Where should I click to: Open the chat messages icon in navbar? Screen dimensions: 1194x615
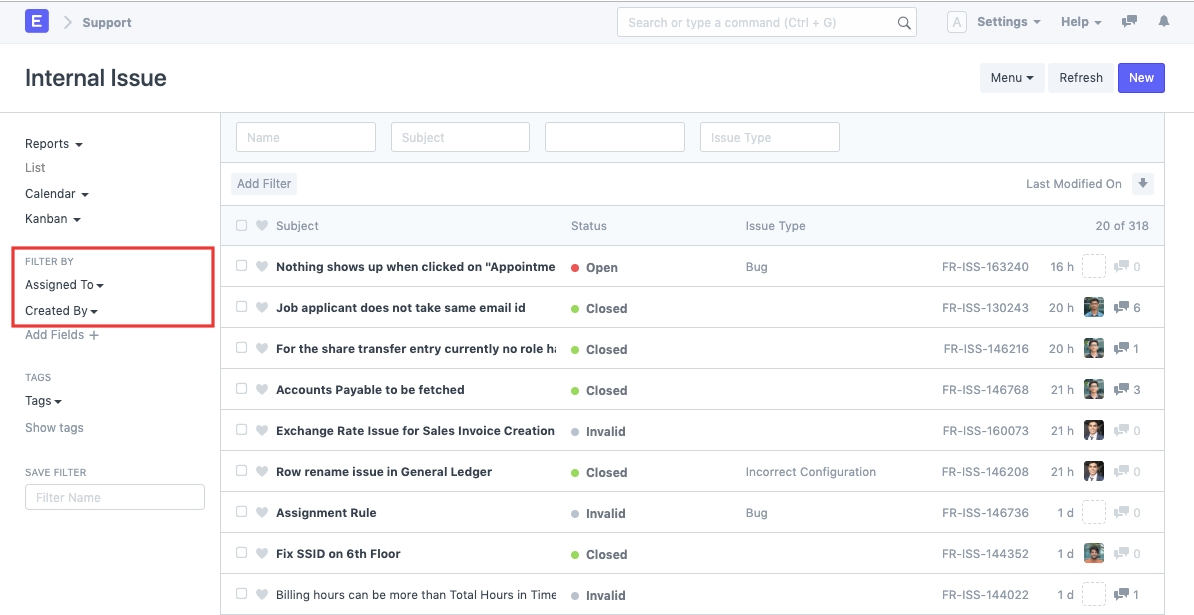pyautogui.click(x=1129, y=22)
